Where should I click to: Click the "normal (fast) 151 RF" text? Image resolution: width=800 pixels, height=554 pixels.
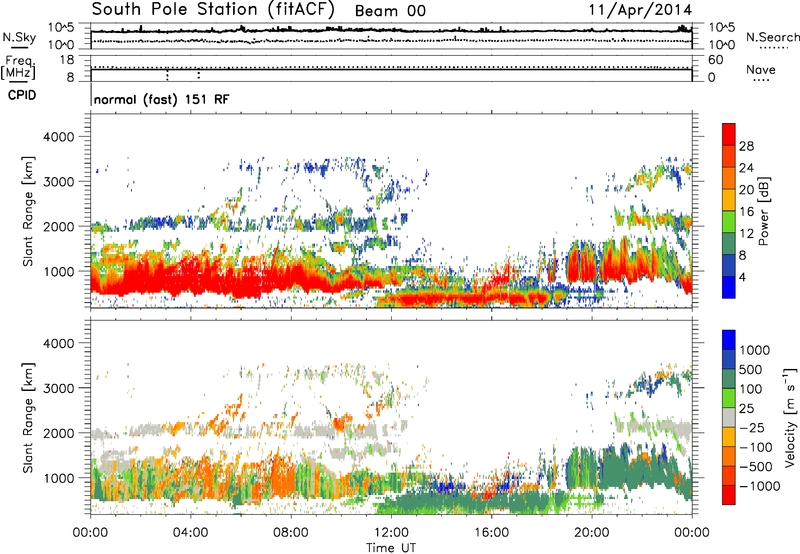coord(161,99)
